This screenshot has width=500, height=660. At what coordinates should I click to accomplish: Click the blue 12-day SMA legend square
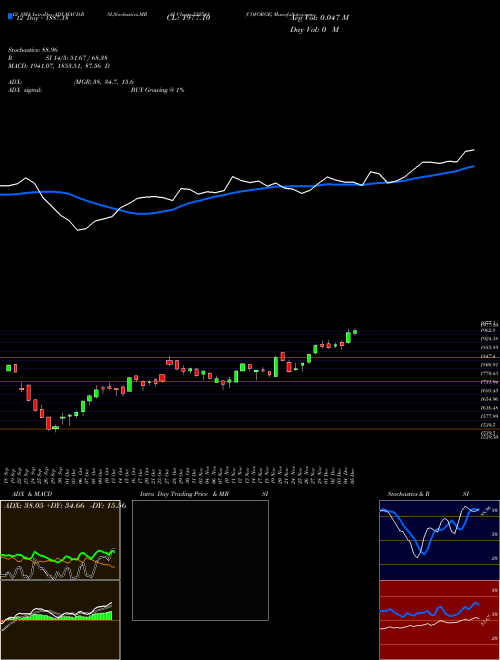coord(10,16)
